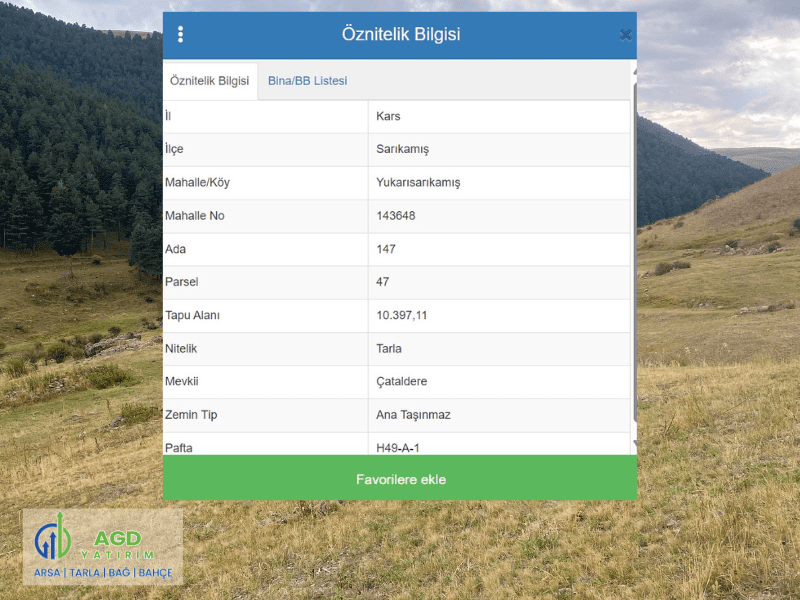The width and height of the screenshot is (800, 600).
Task: Select the Tapu Alanı value 10.397,11
Action: pos(401,315)
